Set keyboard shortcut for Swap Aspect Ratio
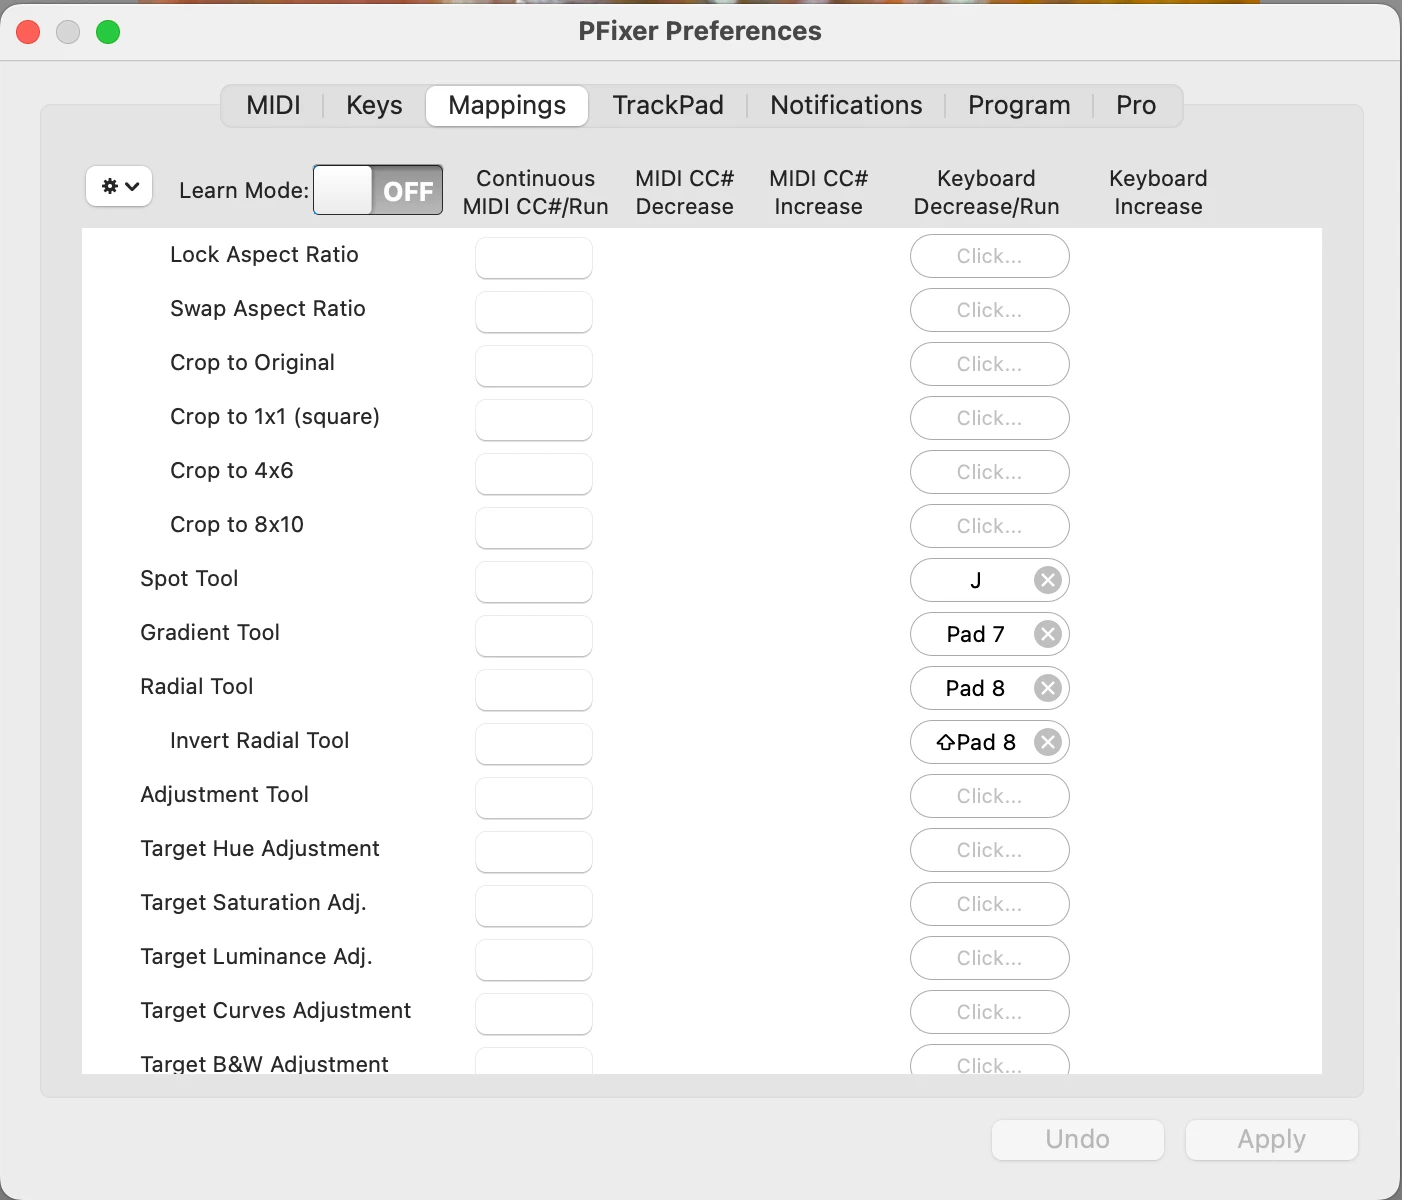Viewport: 1402px width, 1200px height. coord(990,310)
